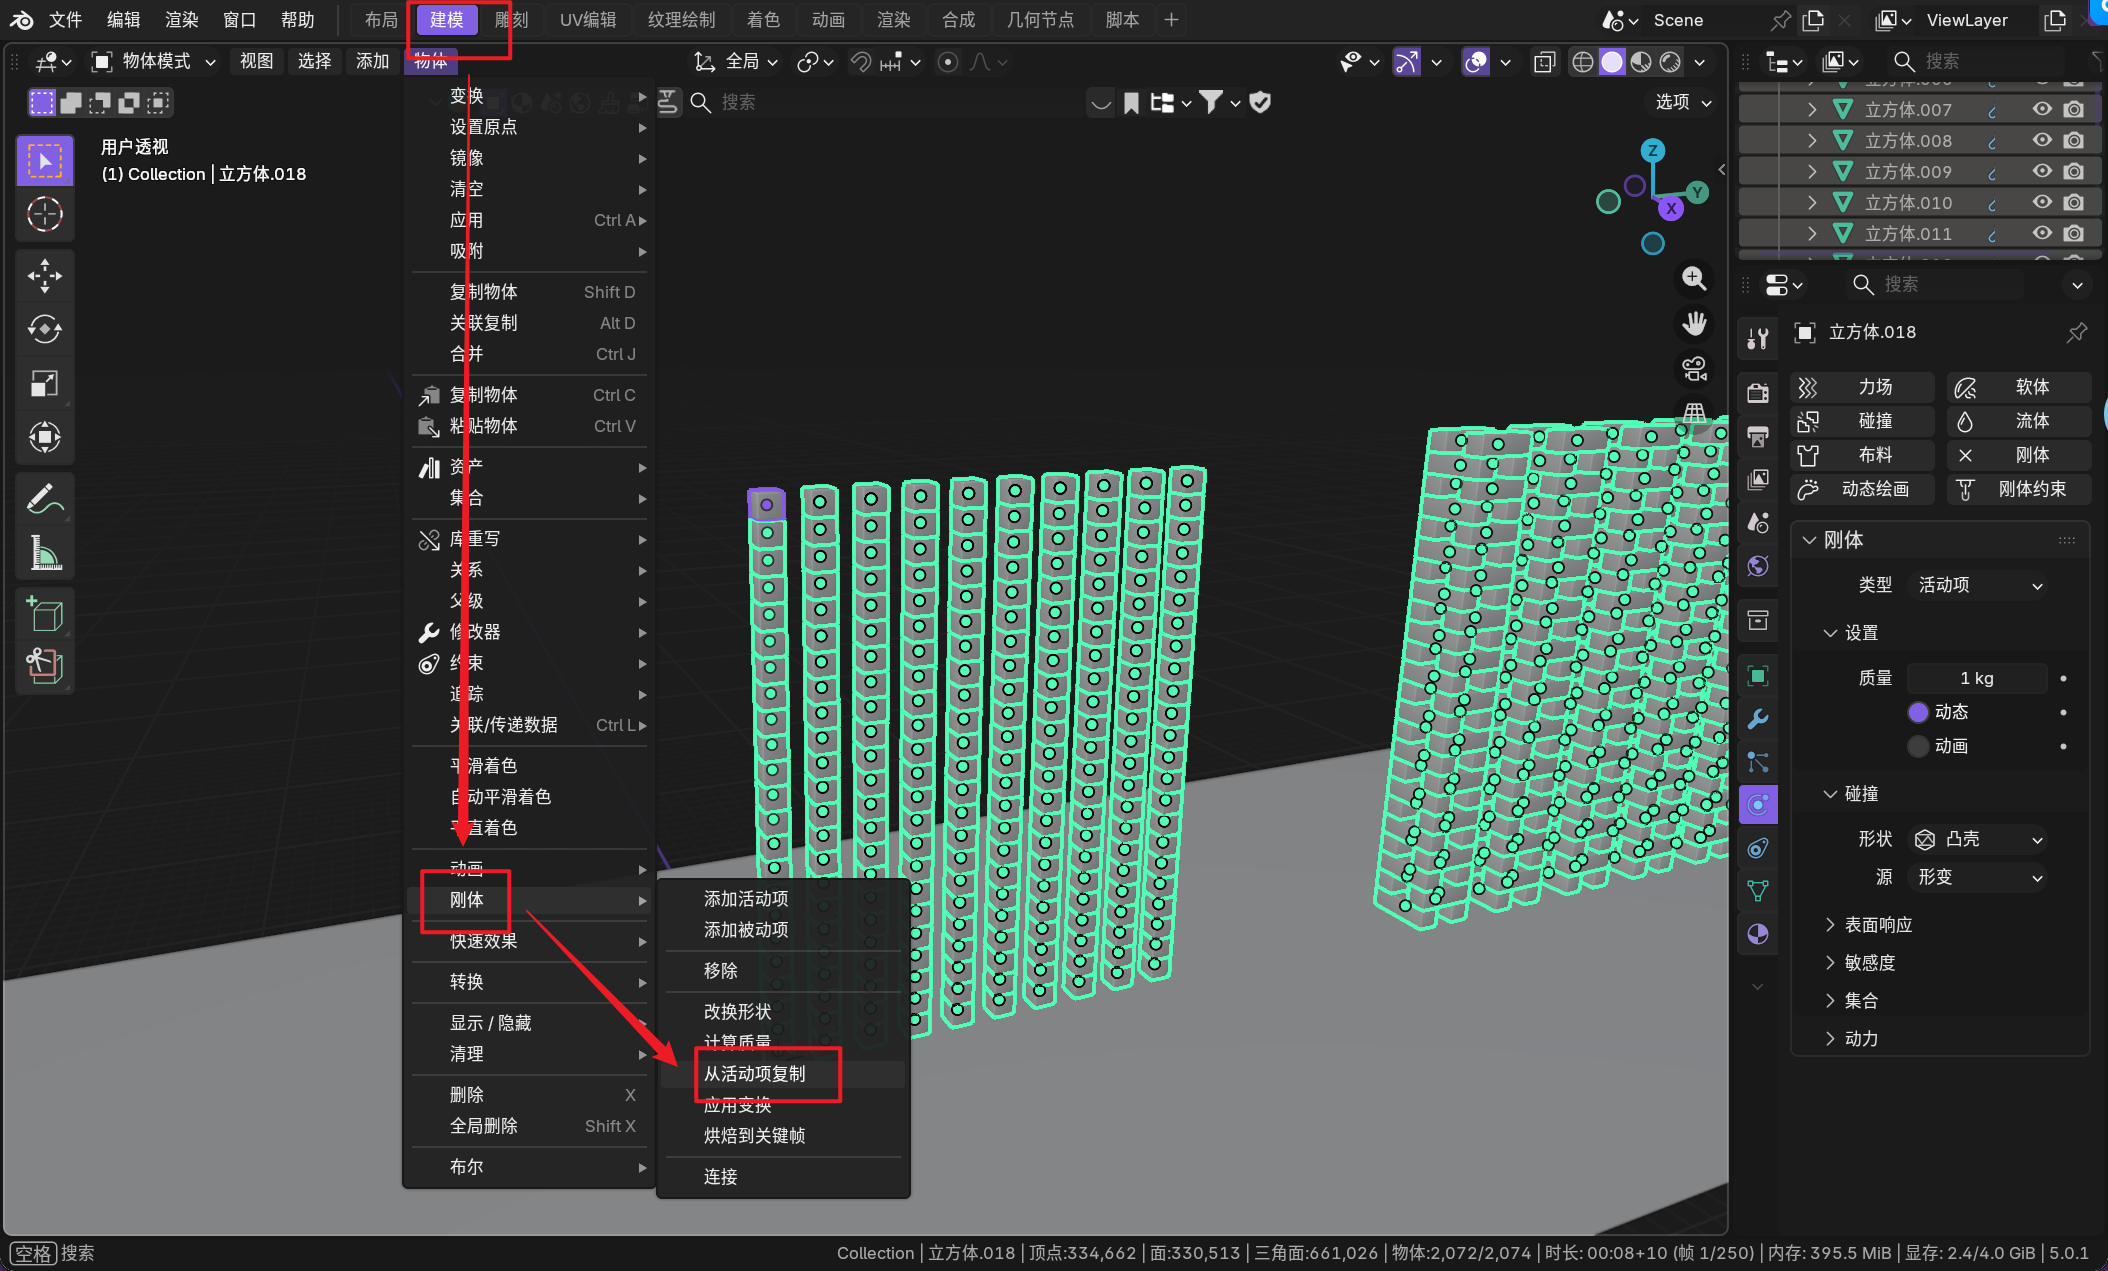Select the Rotate tool icon
The height and width of the screenshot is (1271, 2108).
pos(44,329)
